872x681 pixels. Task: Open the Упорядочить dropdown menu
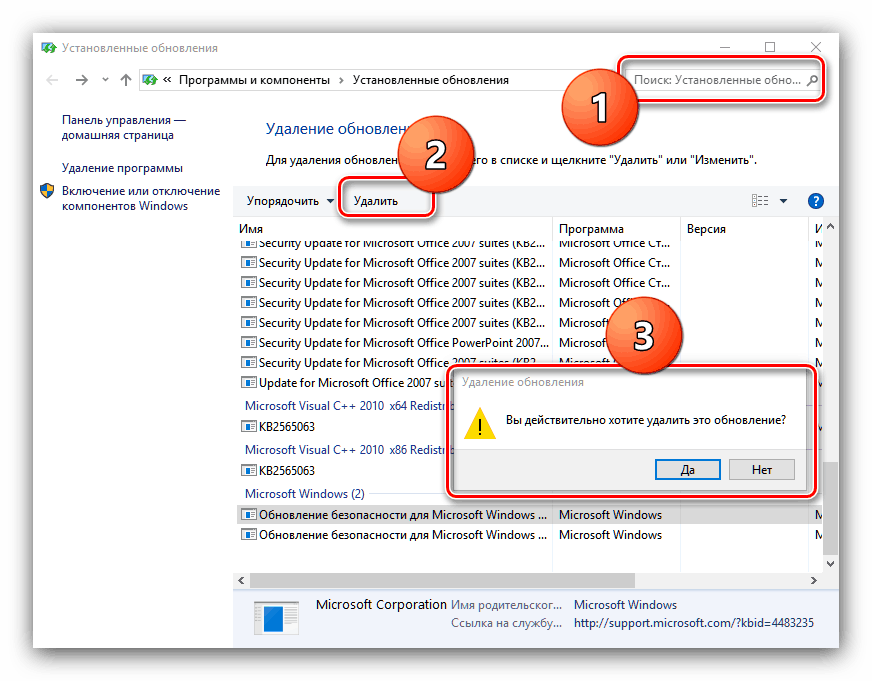coord(290,201)
